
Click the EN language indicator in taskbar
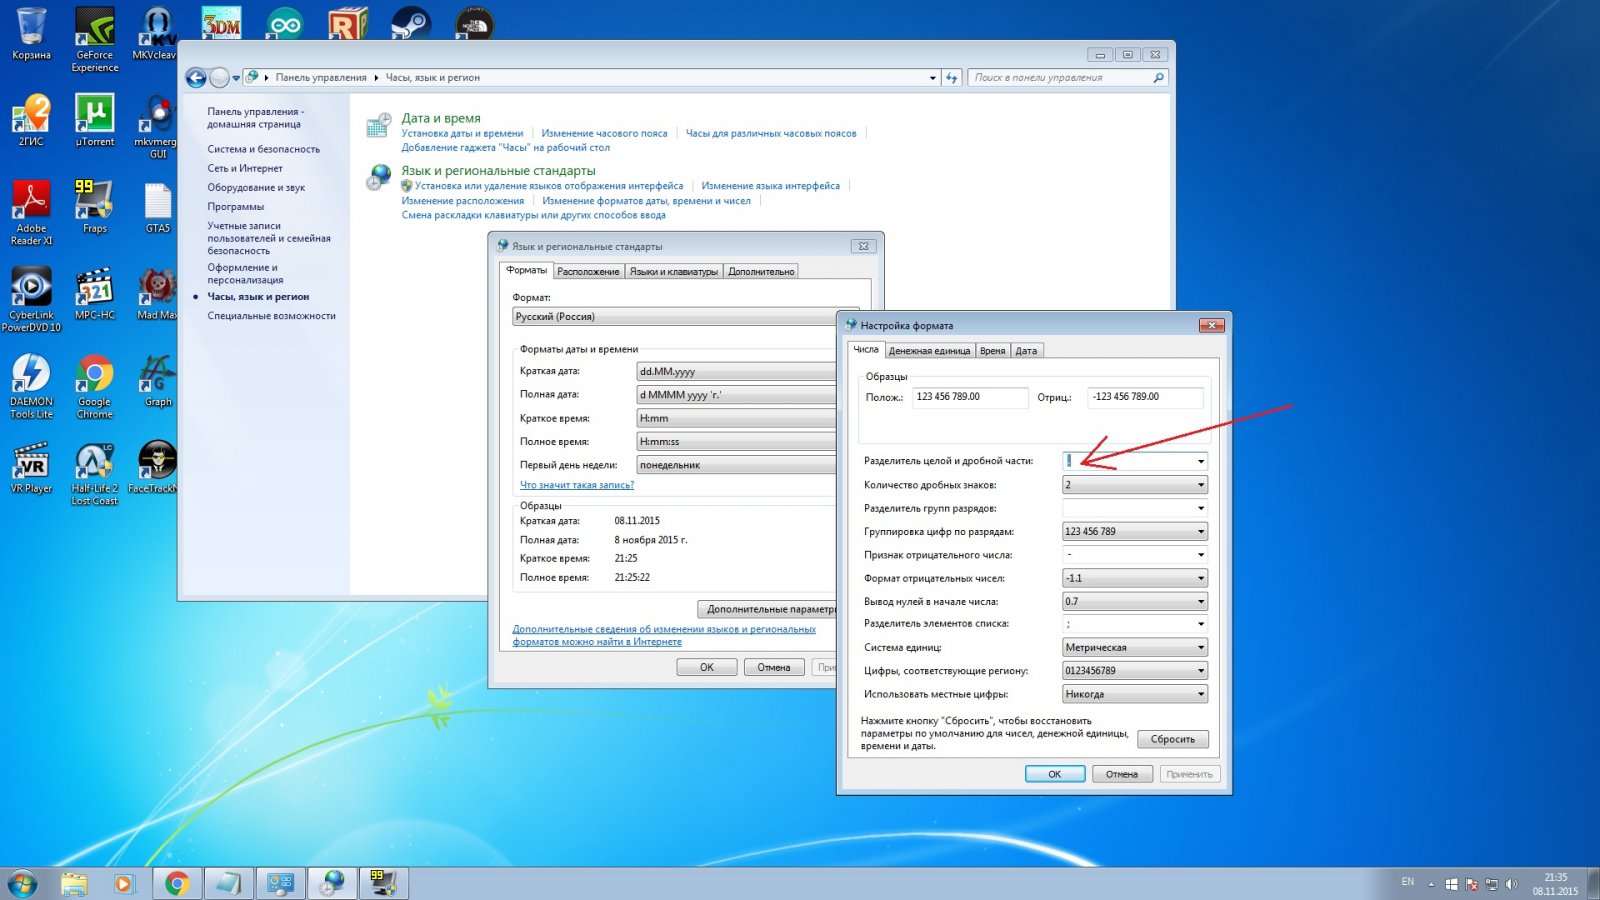[1408, 882]
